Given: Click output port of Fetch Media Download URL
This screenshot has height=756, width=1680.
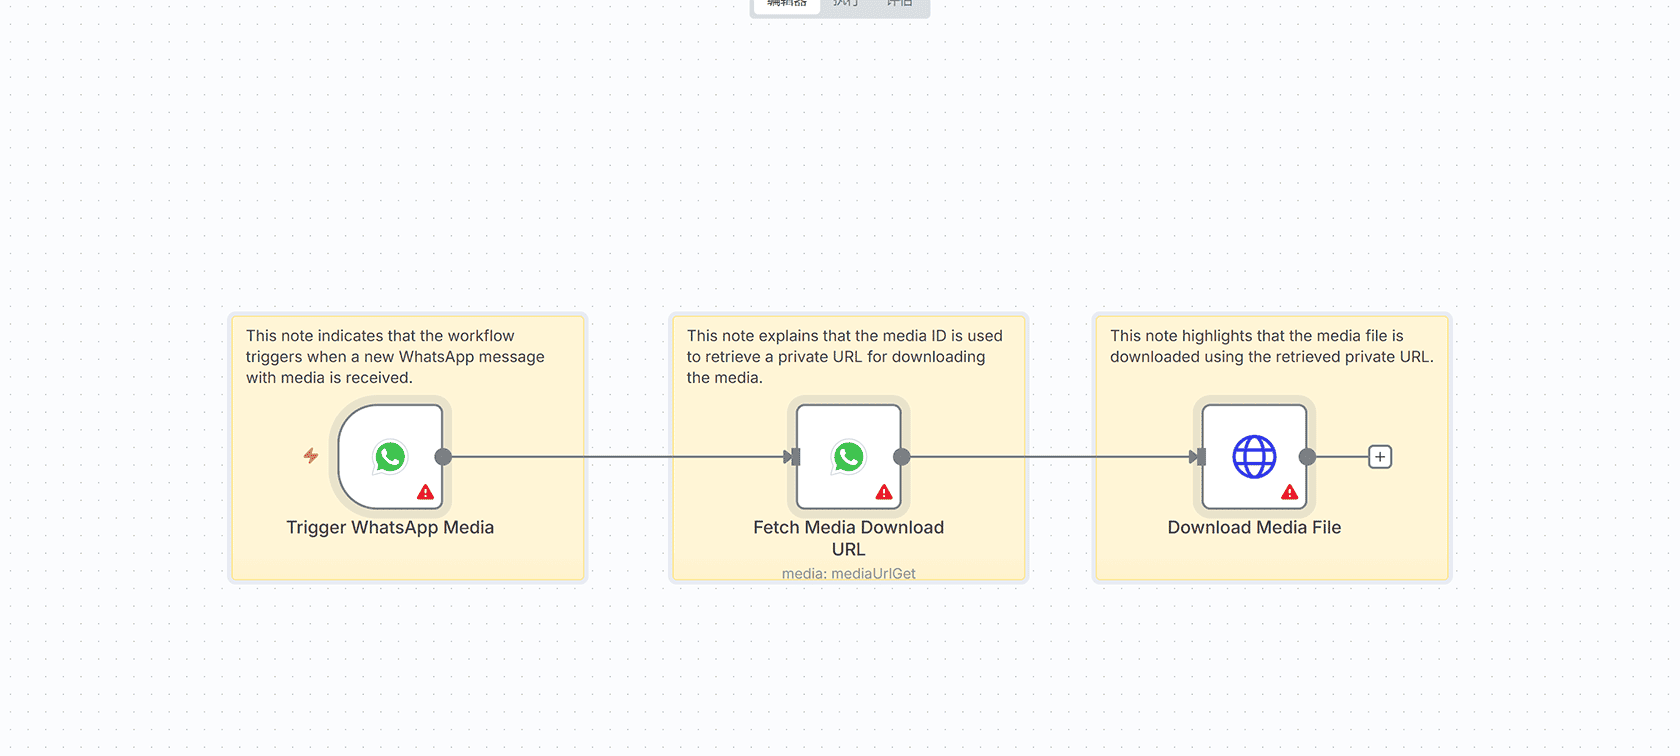Looking at the screenshot, I should coord(902,457).
